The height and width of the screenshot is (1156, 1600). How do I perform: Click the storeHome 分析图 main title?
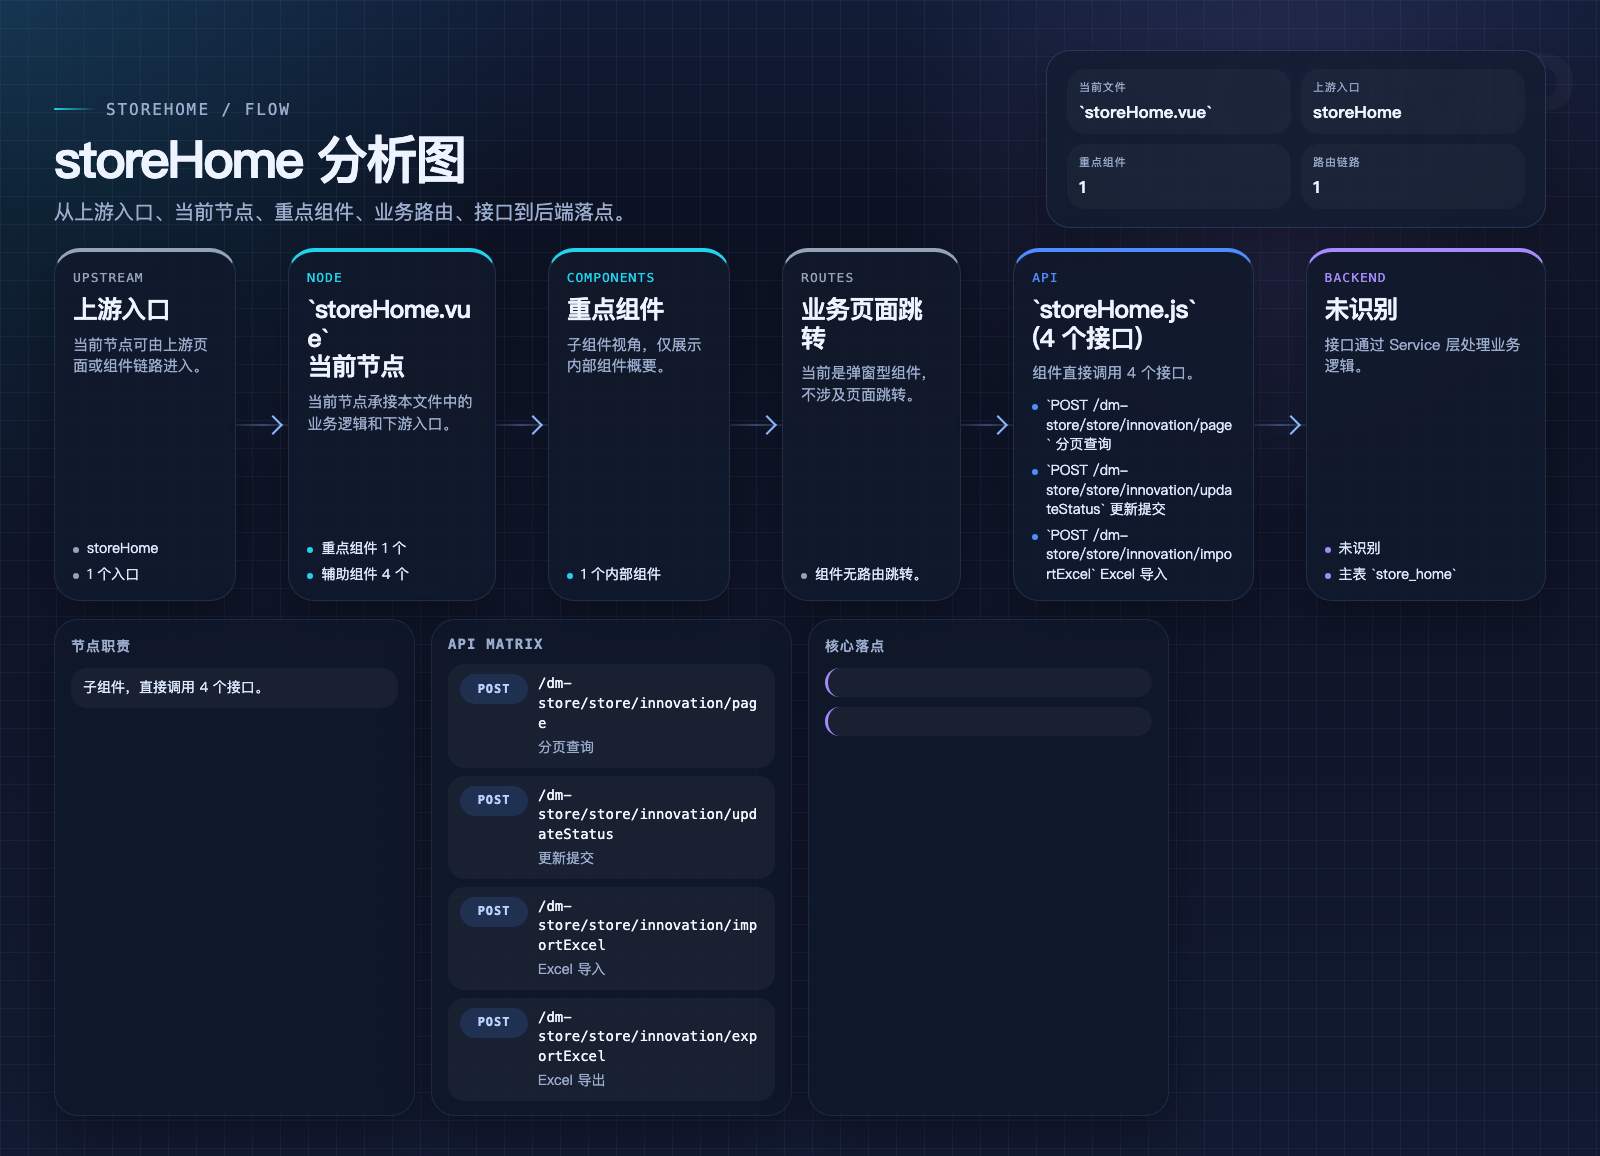pyautogui.click(x=260, y=160)
